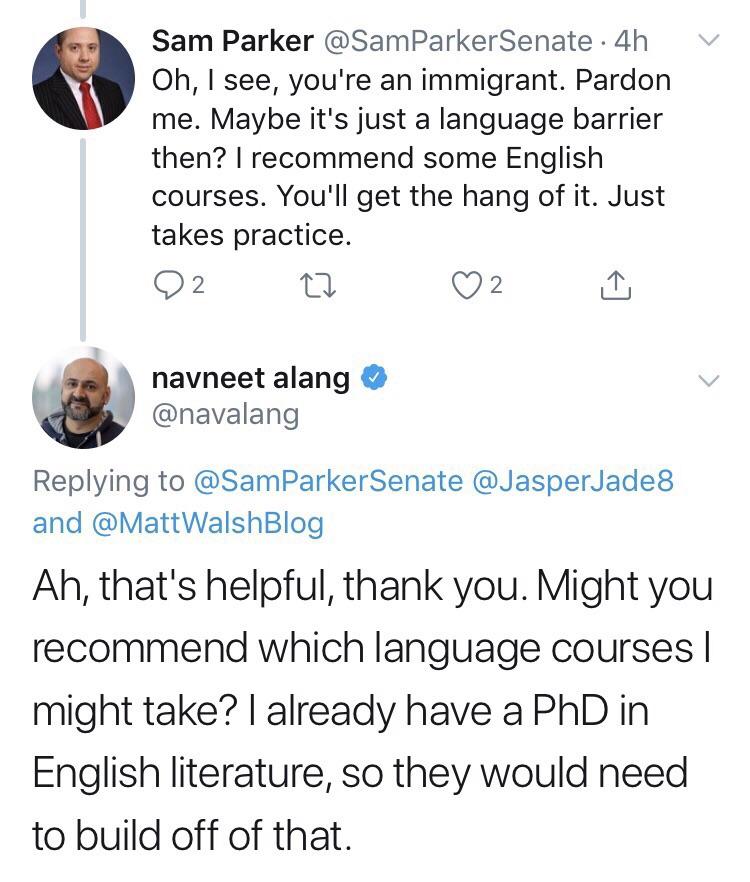Select Sam Parker's tweet text body
The height and width of the screenshot is (882, 750).
(x=411, y=158)
